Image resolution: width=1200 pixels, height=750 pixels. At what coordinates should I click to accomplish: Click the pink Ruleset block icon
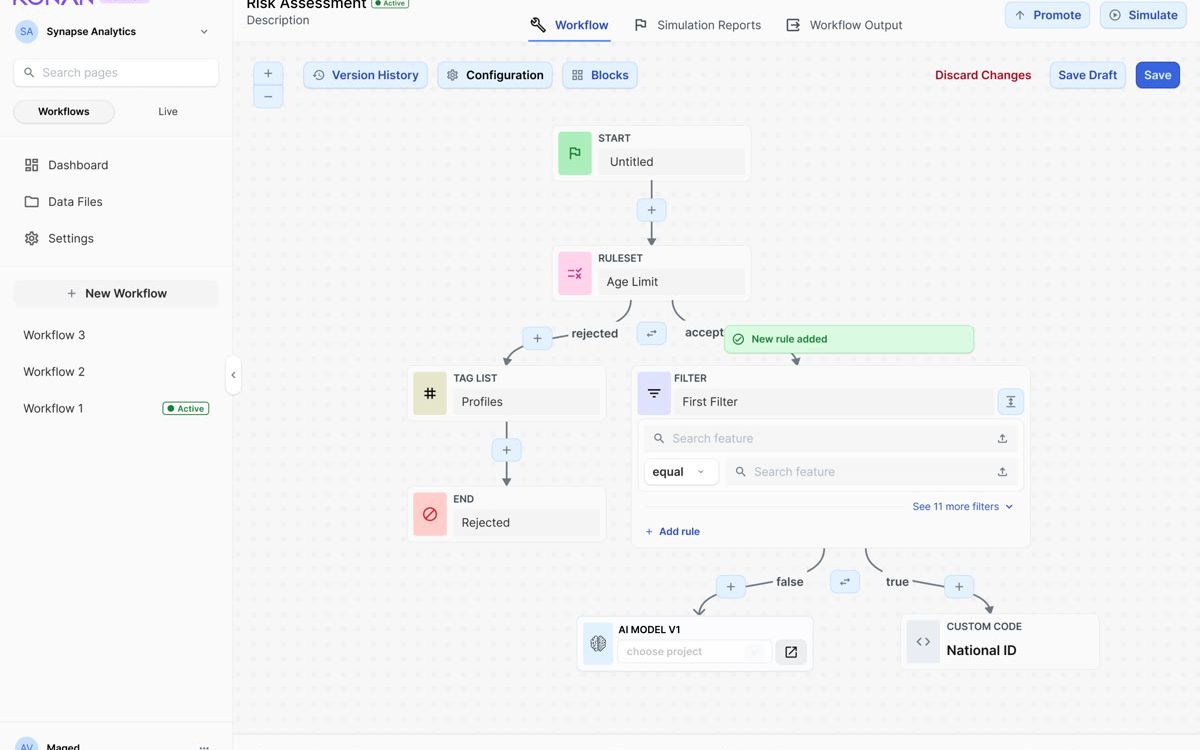575,273
